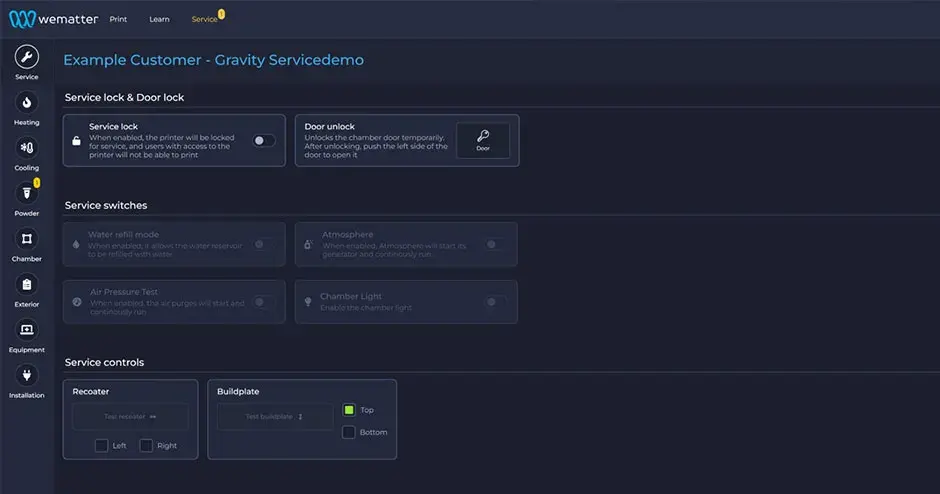Screen dimensions: 940x494
Task: Open the Powder section icon
Action: 27,194
